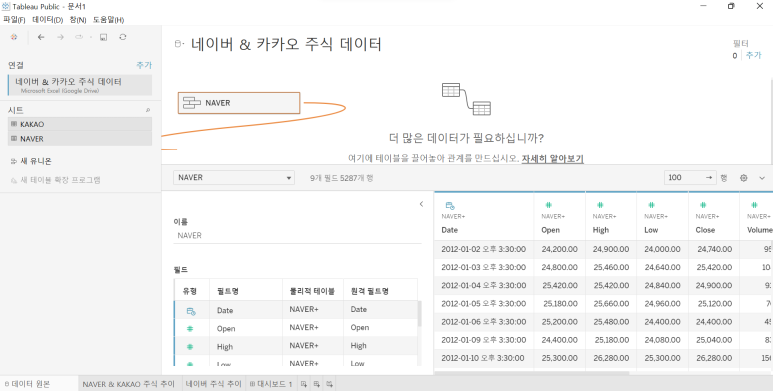Click the new dashboard icon in bottom bar
Viewport: 773px width, 391px height.
click(316, 384)
